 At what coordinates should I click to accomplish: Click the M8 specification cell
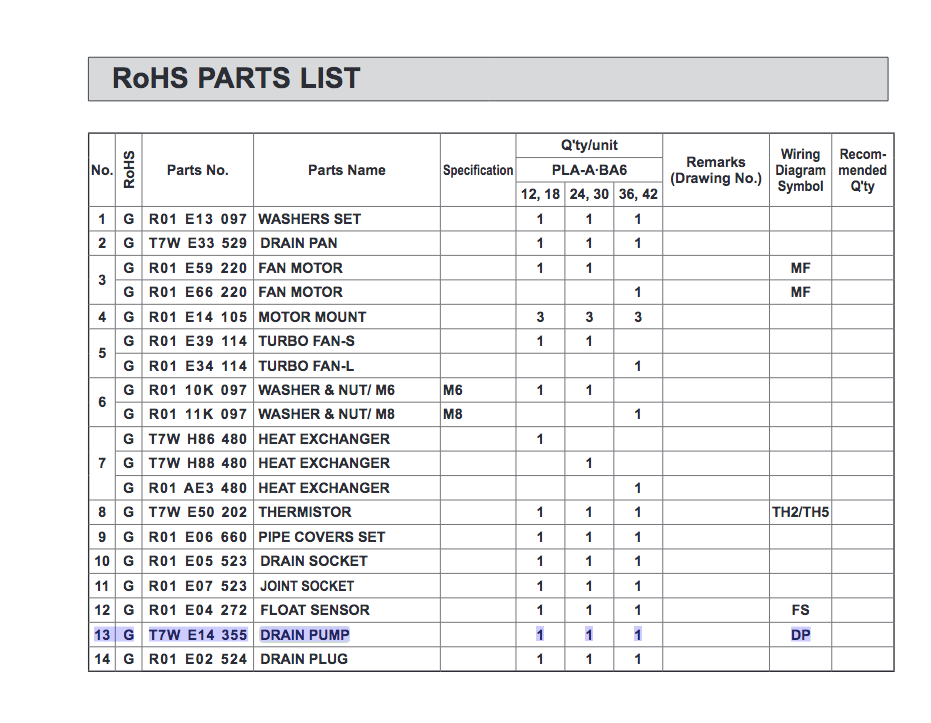pos(453,414)
